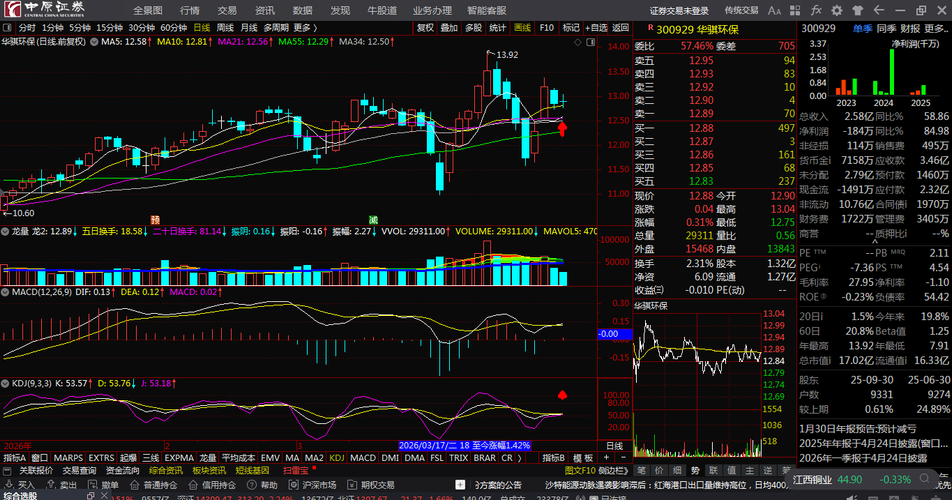This screenshot has width=952, height=500.
Task: Click the back arrow icon in title bar
Action: click(879, 10)
